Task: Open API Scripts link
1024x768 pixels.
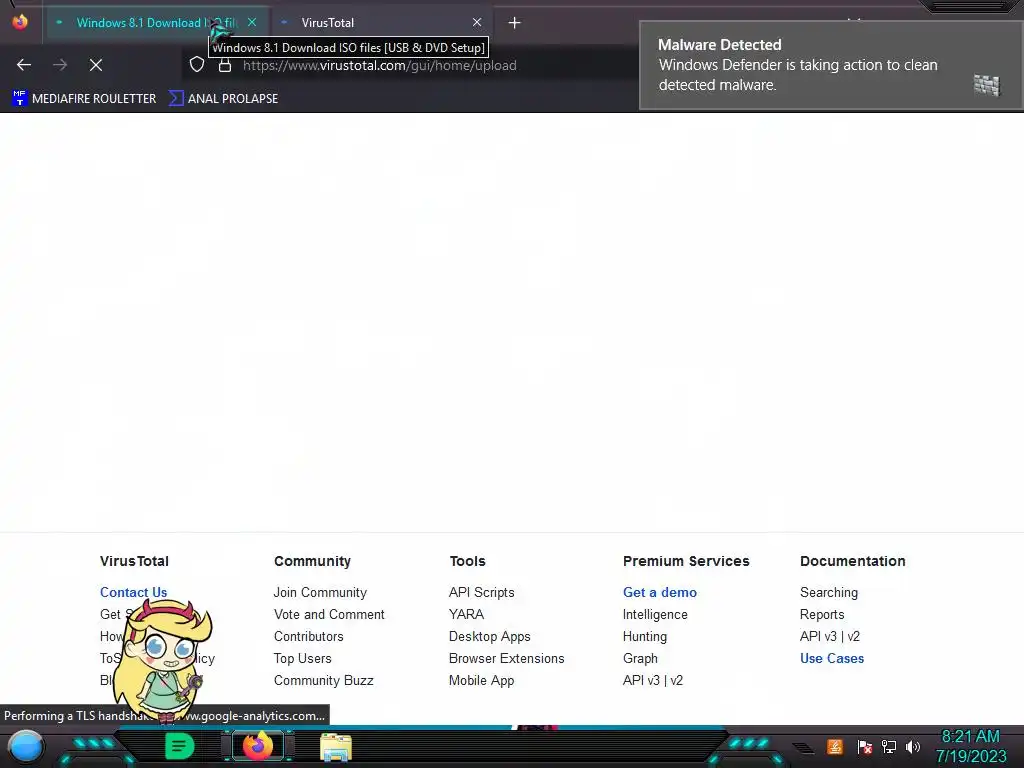Action: [481, 592]
